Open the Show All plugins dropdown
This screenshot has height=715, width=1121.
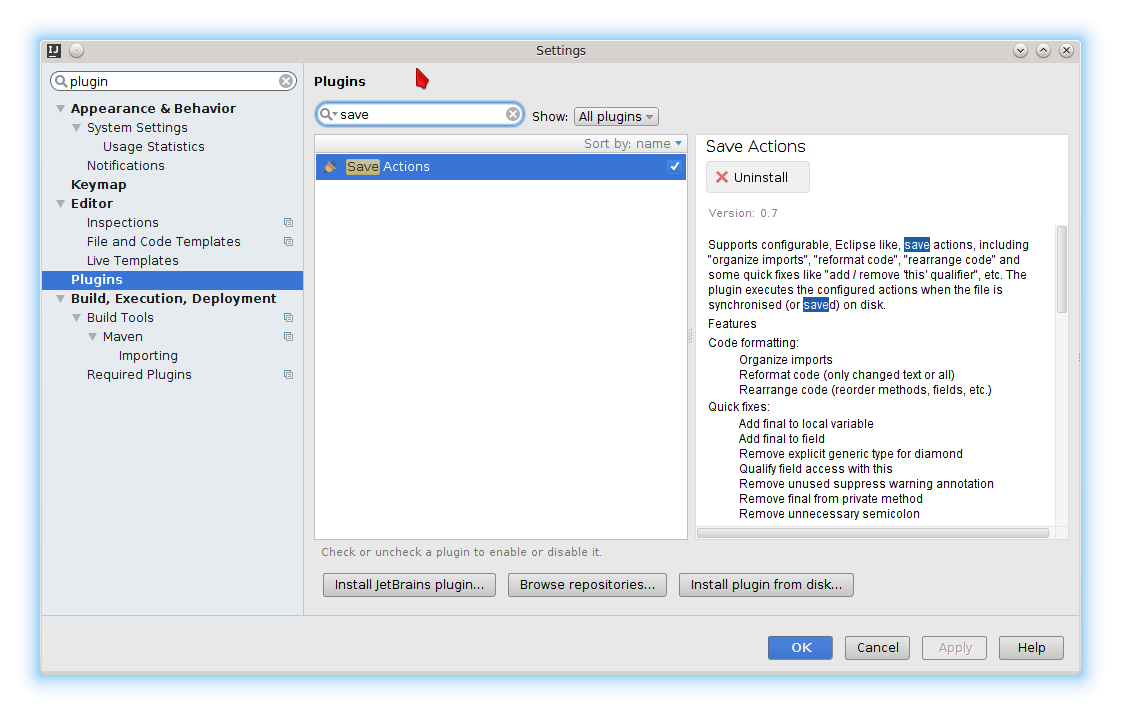click(x=616, y=117)
